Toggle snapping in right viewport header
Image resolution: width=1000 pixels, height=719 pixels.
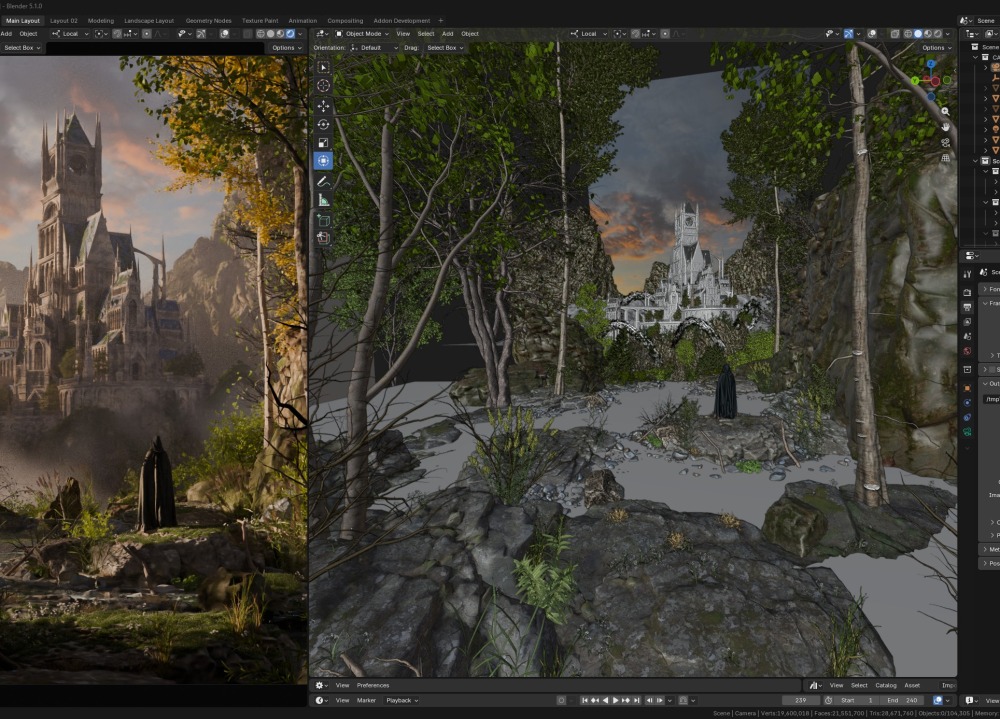click(636, 34)
